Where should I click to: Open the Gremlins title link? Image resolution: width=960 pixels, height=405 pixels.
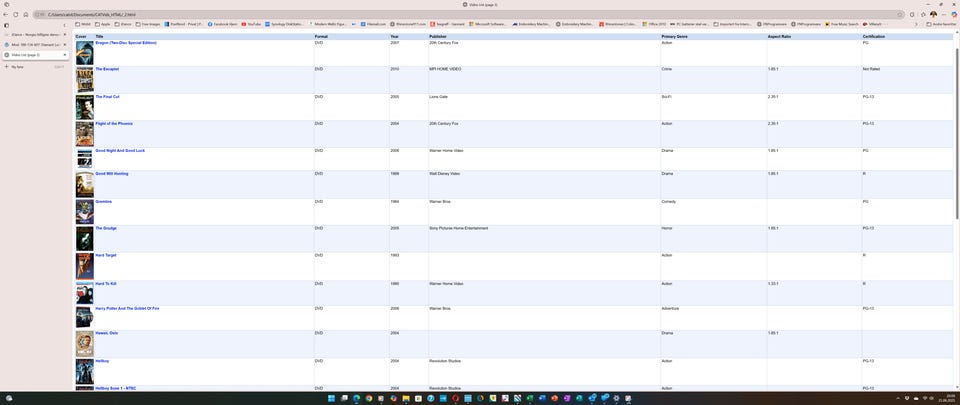[x=103, y=201]
